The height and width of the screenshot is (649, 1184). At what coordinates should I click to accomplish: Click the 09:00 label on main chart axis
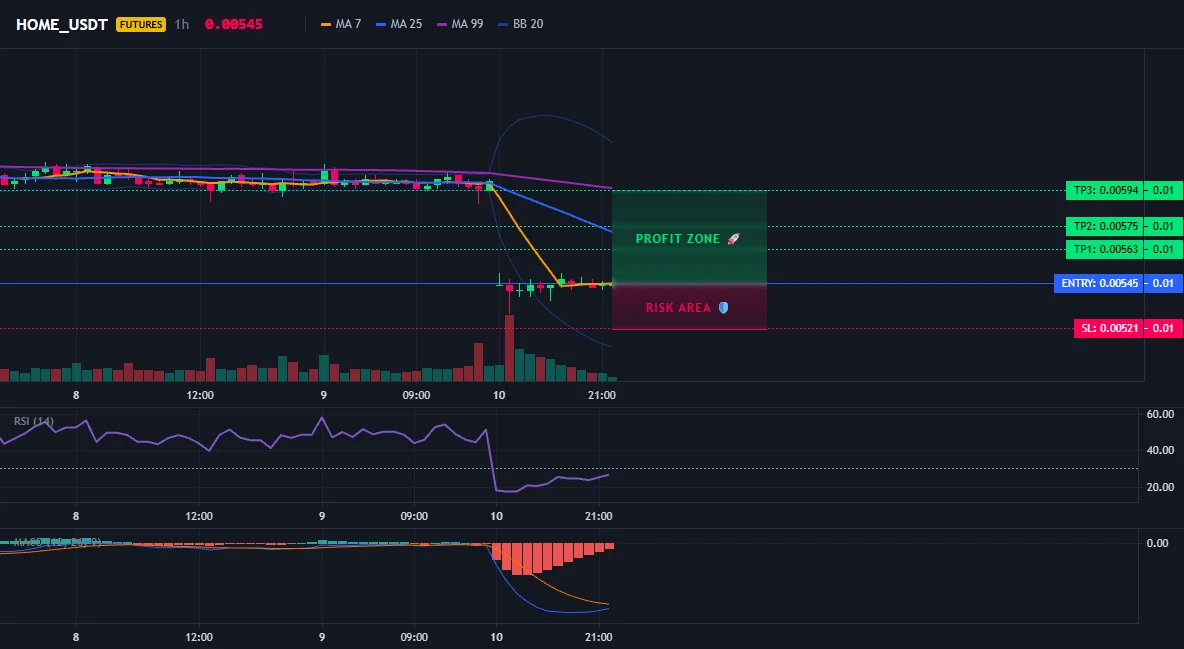click(416, 395)
